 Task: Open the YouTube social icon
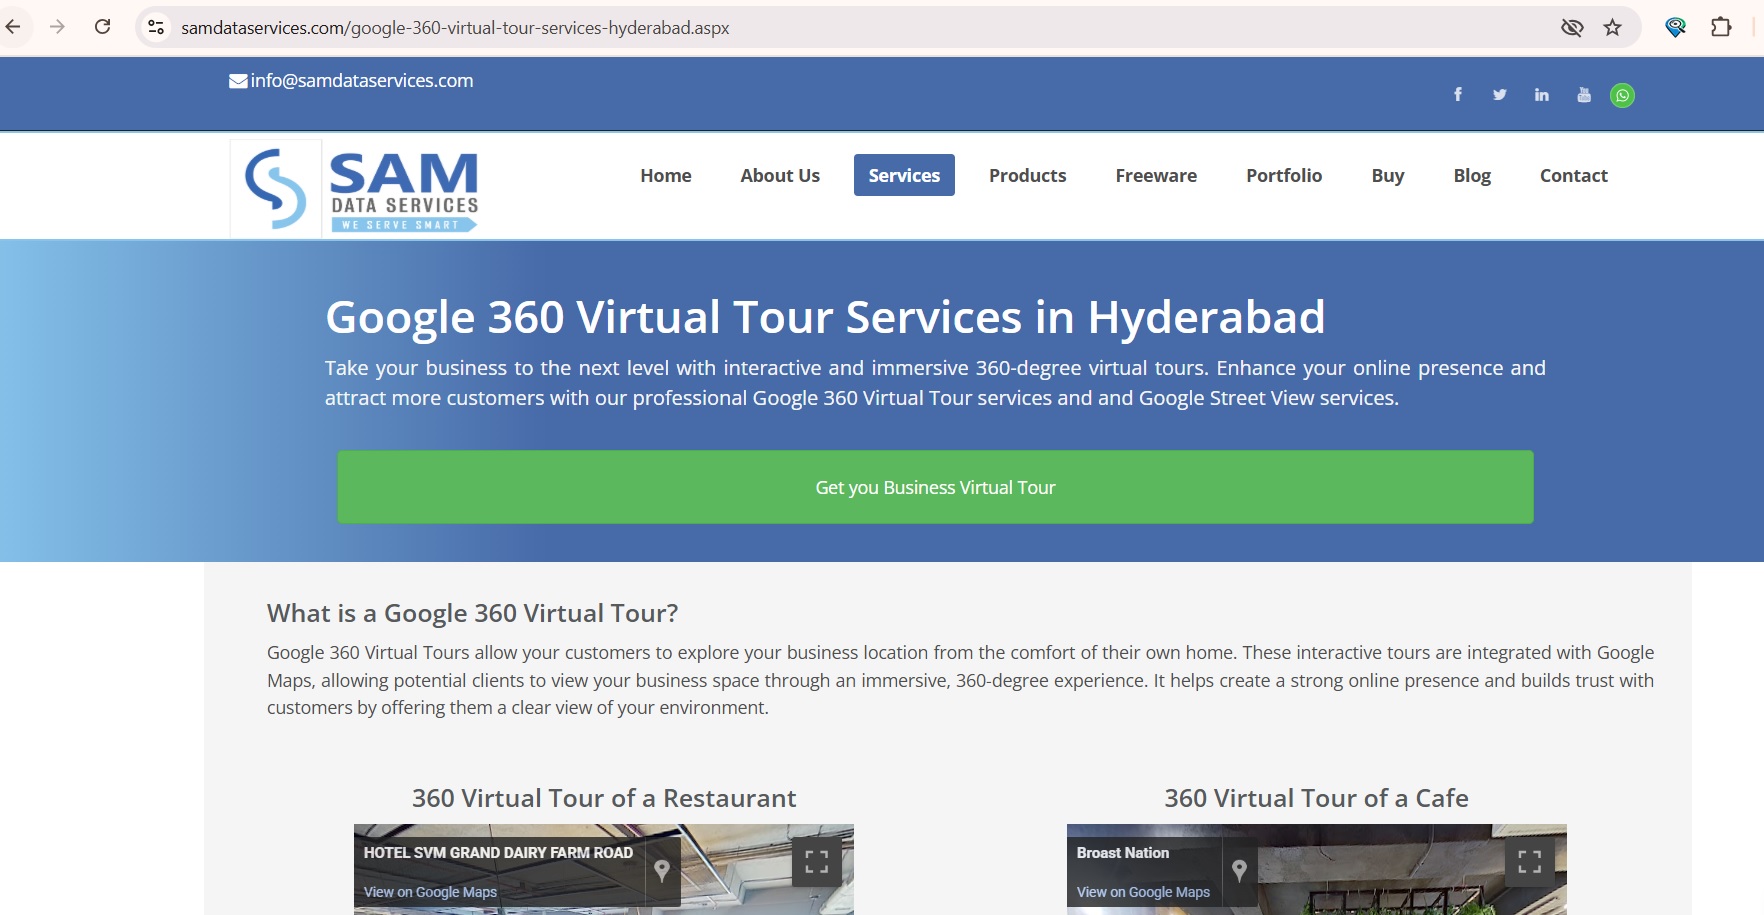(x=1584, y=95)
